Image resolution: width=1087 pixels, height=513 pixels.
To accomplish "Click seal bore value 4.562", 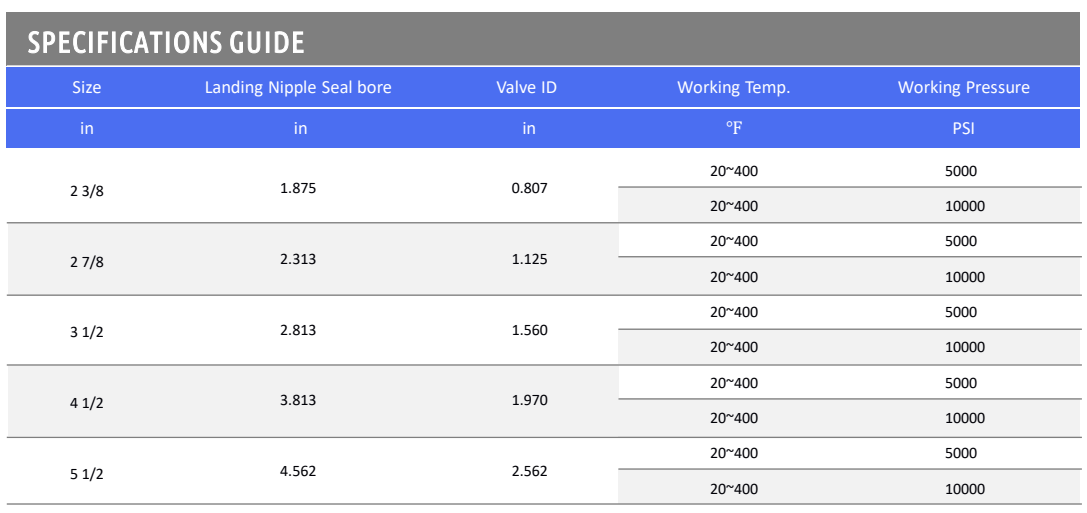I will click(298, 471).
